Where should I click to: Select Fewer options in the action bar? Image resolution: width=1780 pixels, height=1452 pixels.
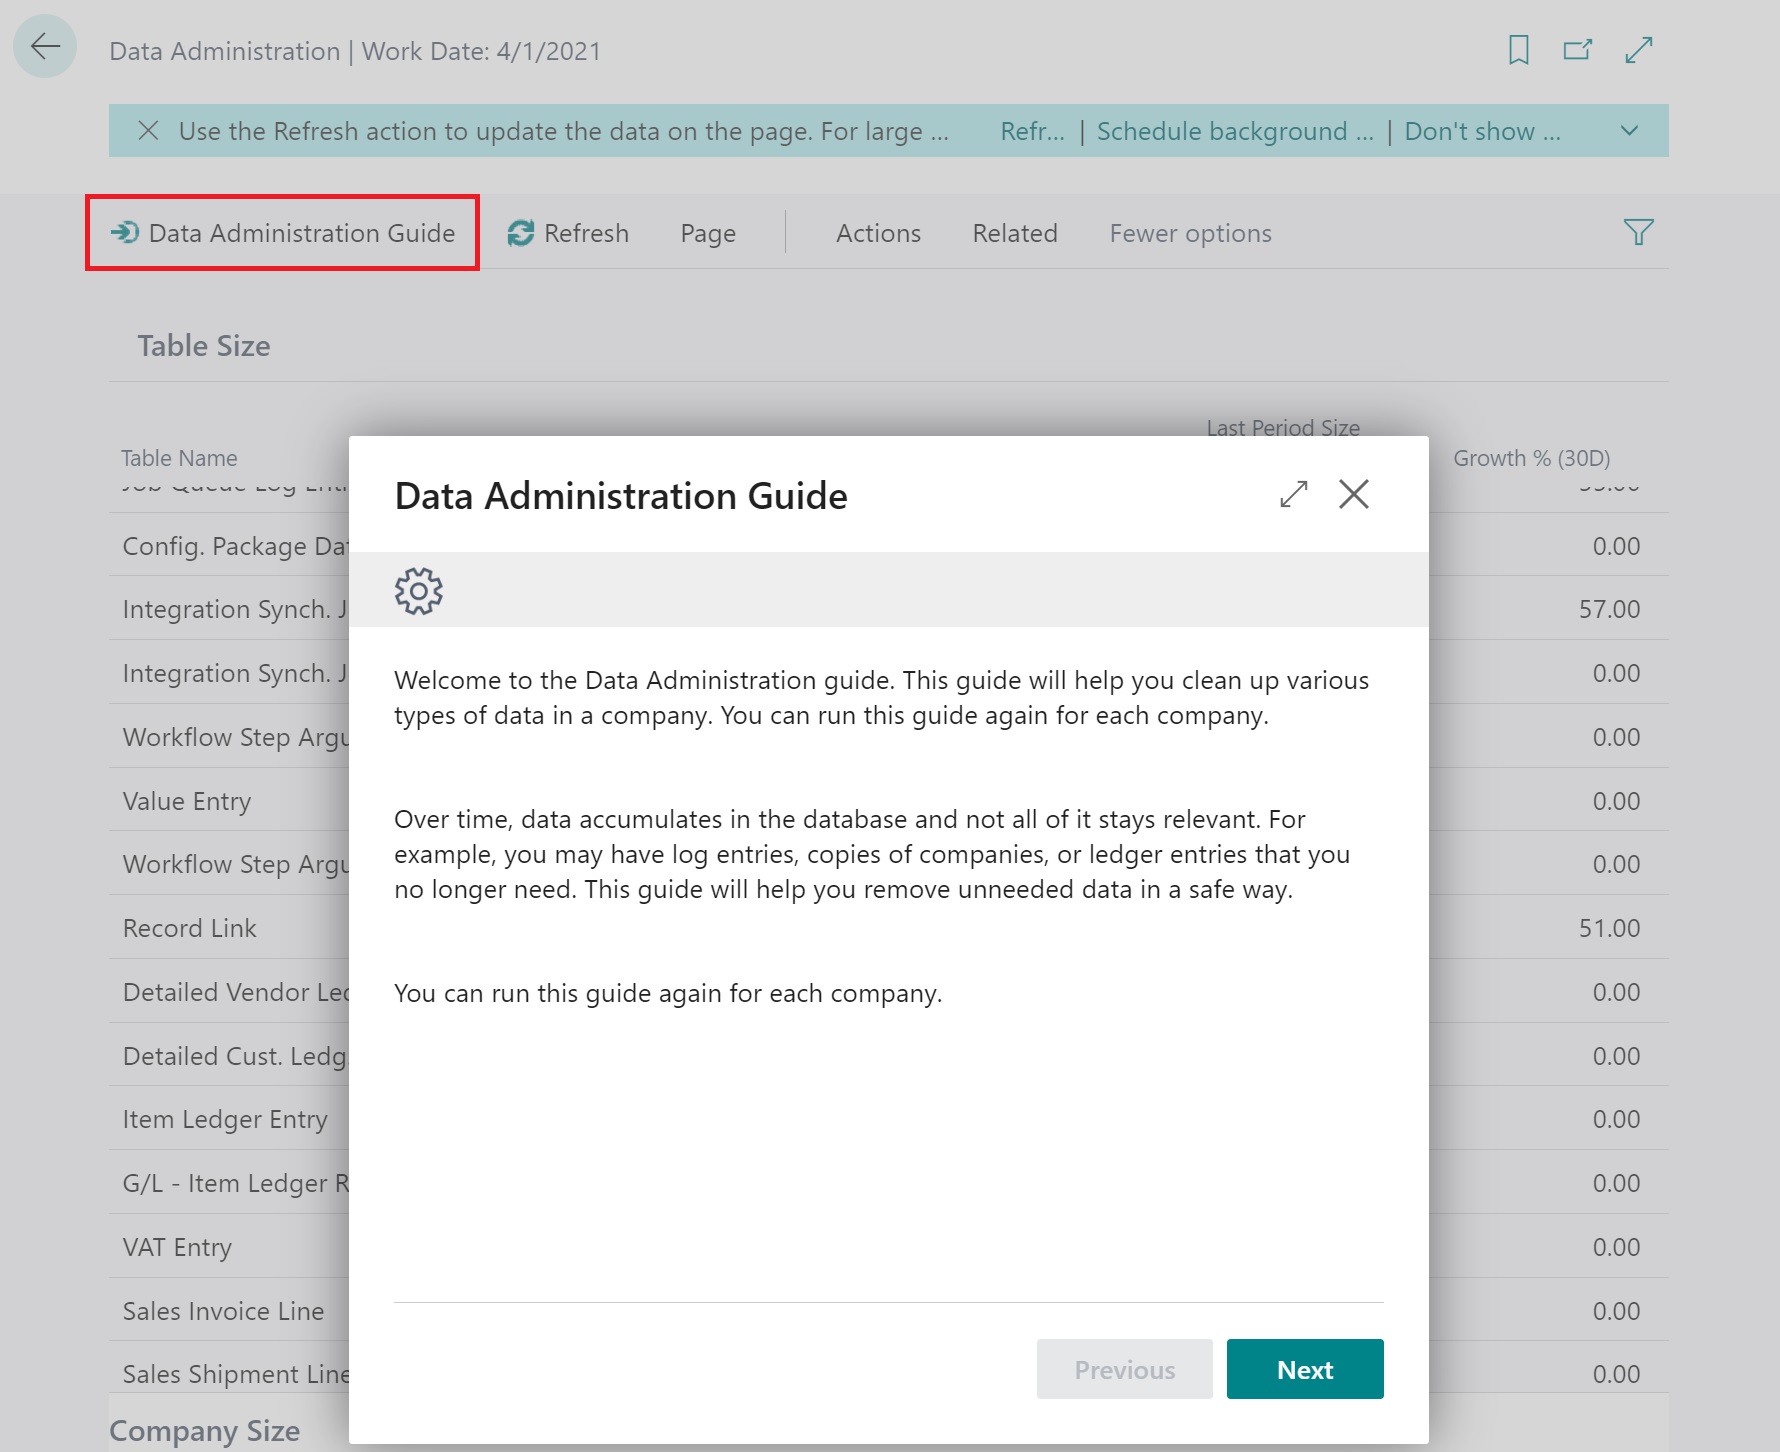1190,233
